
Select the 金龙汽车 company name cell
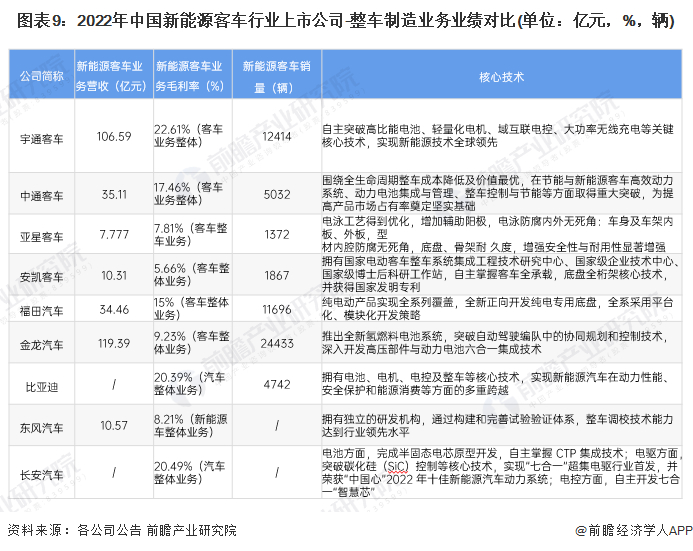point(42,345)
